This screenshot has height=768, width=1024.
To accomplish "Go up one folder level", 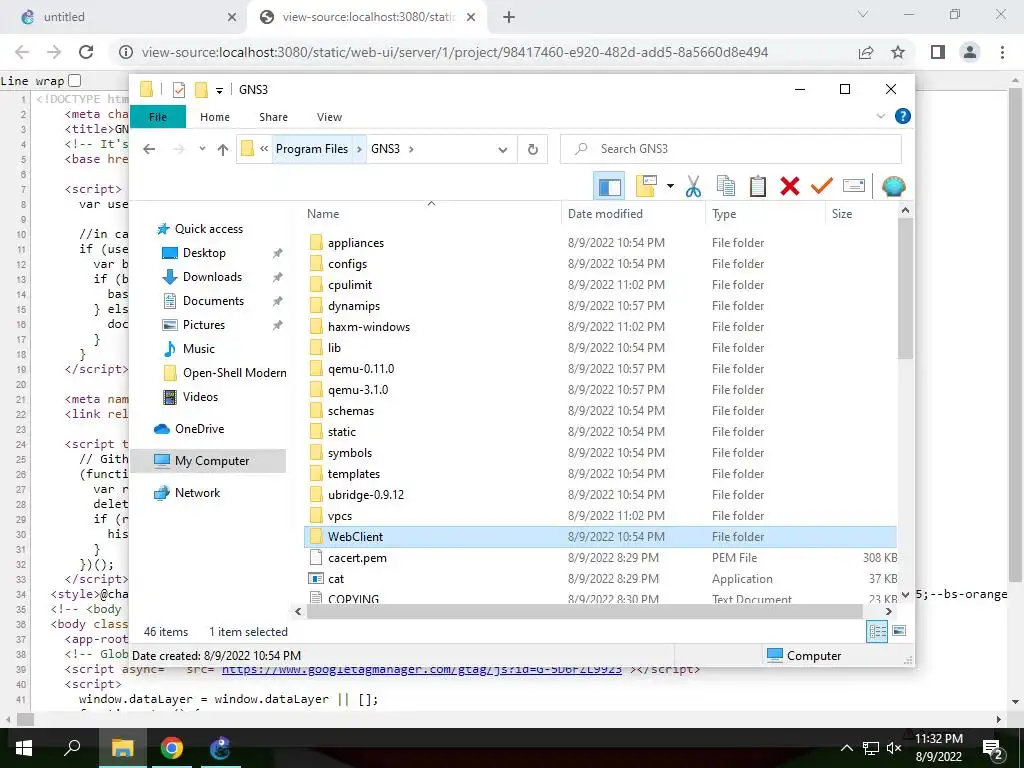I will click(223, 150).
